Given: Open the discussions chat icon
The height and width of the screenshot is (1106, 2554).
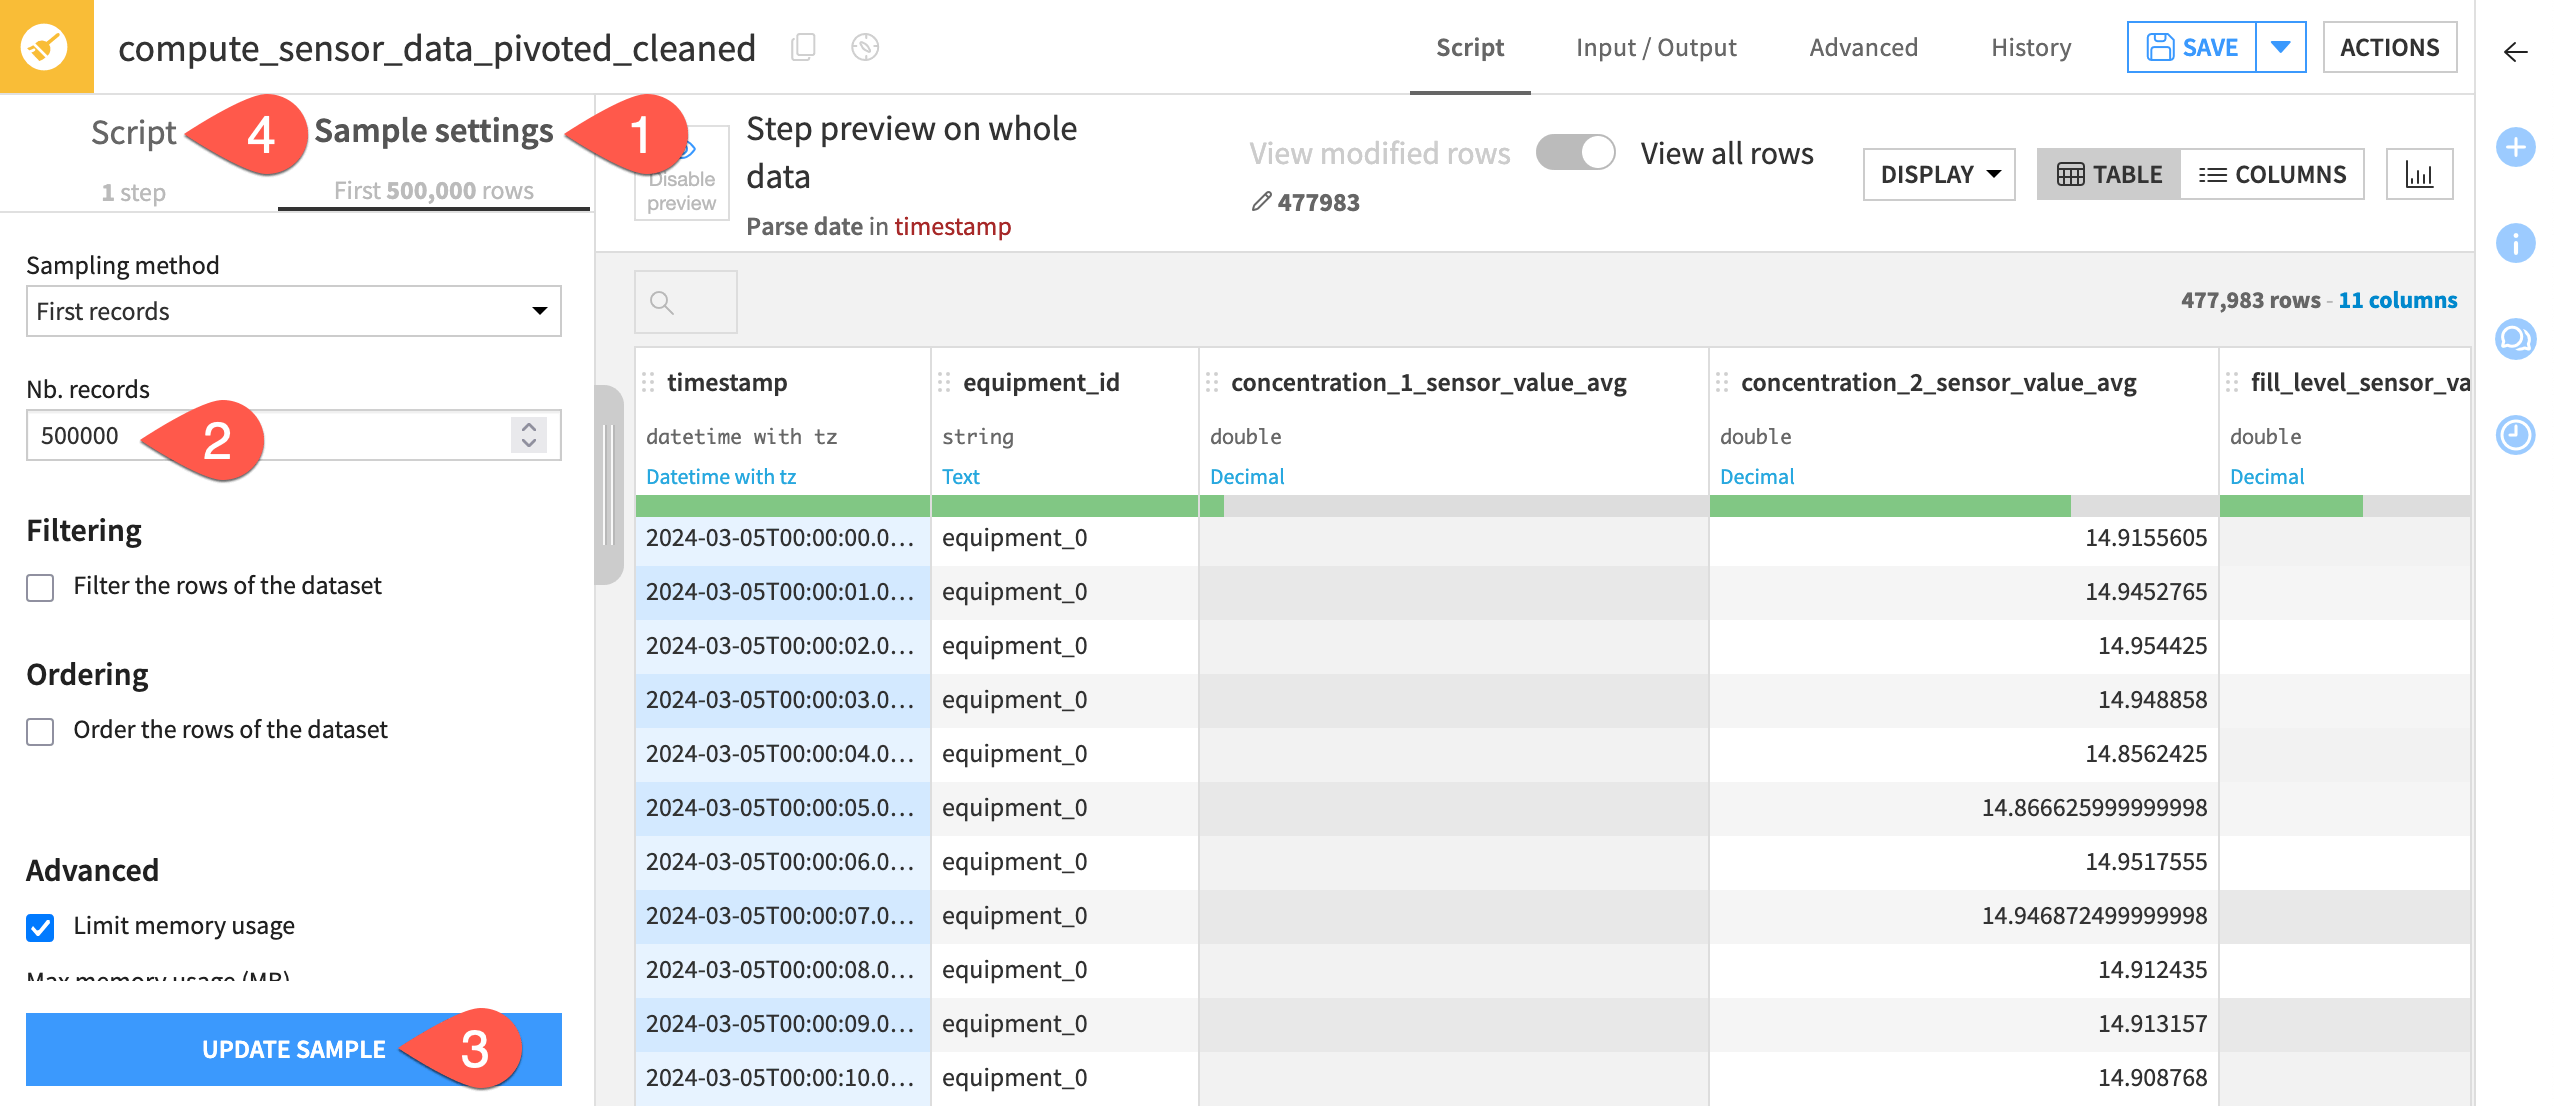Looking at the screenshot, I should (x=2515, y=339).
